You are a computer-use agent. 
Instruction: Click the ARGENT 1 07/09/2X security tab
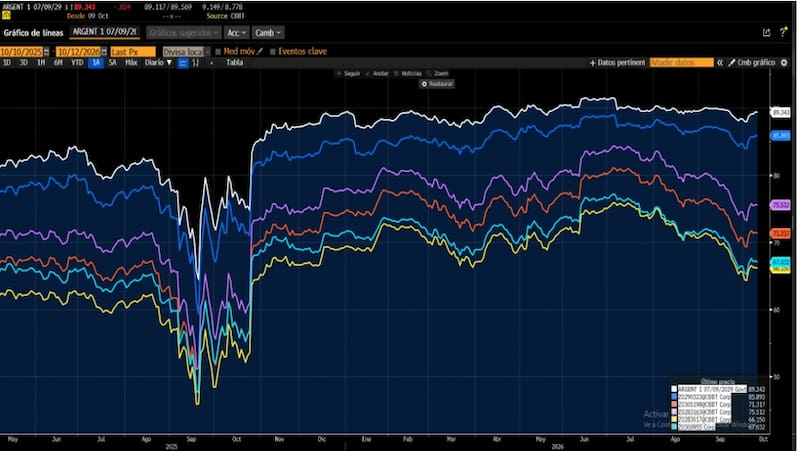click(x=105, y=32)
